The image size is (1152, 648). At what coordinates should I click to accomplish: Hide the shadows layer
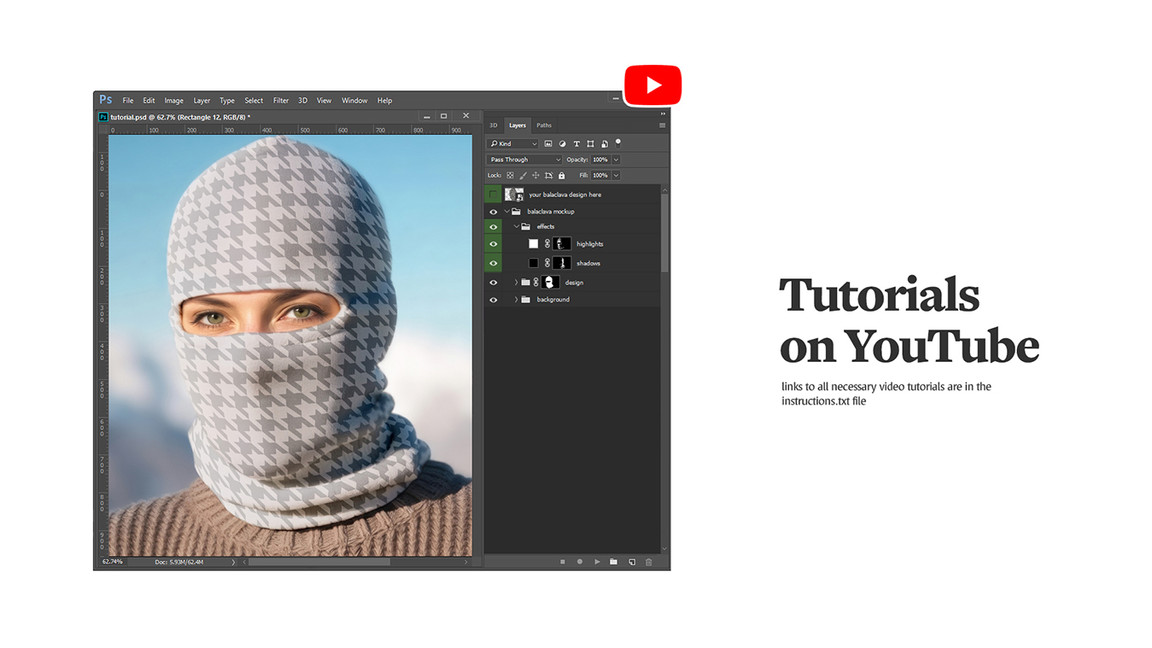pyautogui.click(x=494, y=263)
